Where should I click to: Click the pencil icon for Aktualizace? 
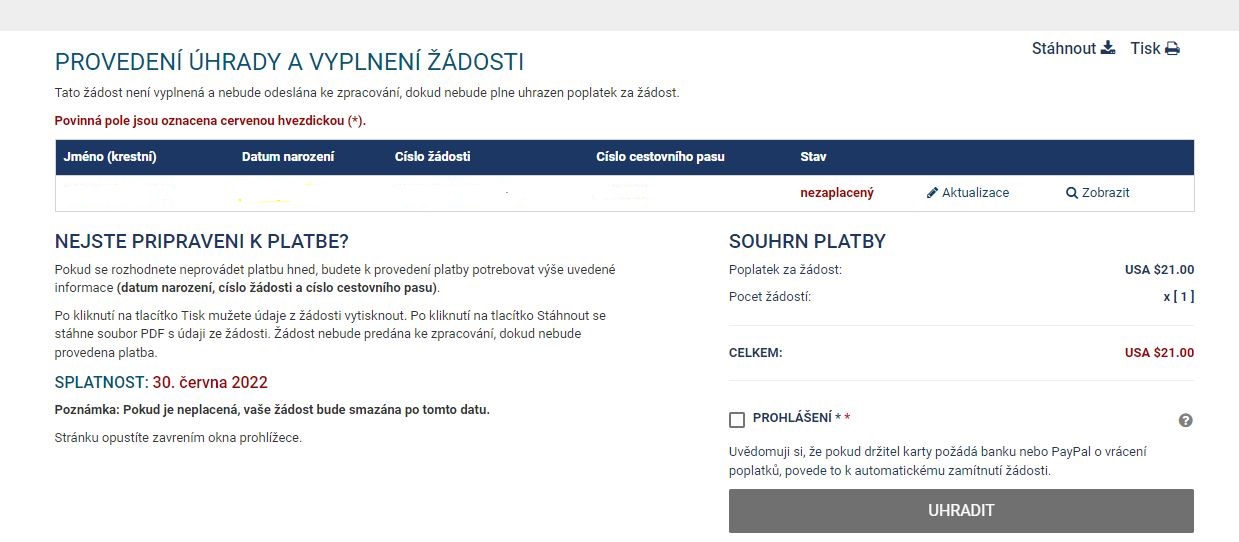[x=932, y=193]
